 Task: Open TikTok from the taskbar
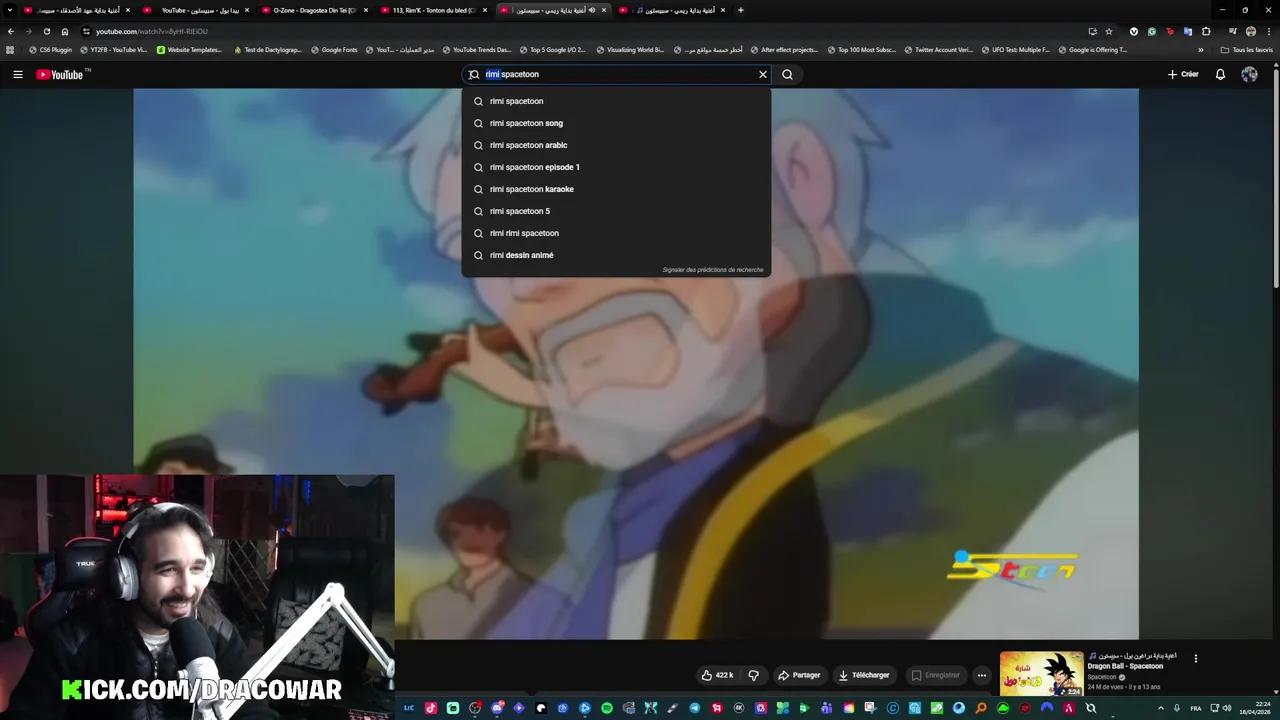[x=431, y=708]
